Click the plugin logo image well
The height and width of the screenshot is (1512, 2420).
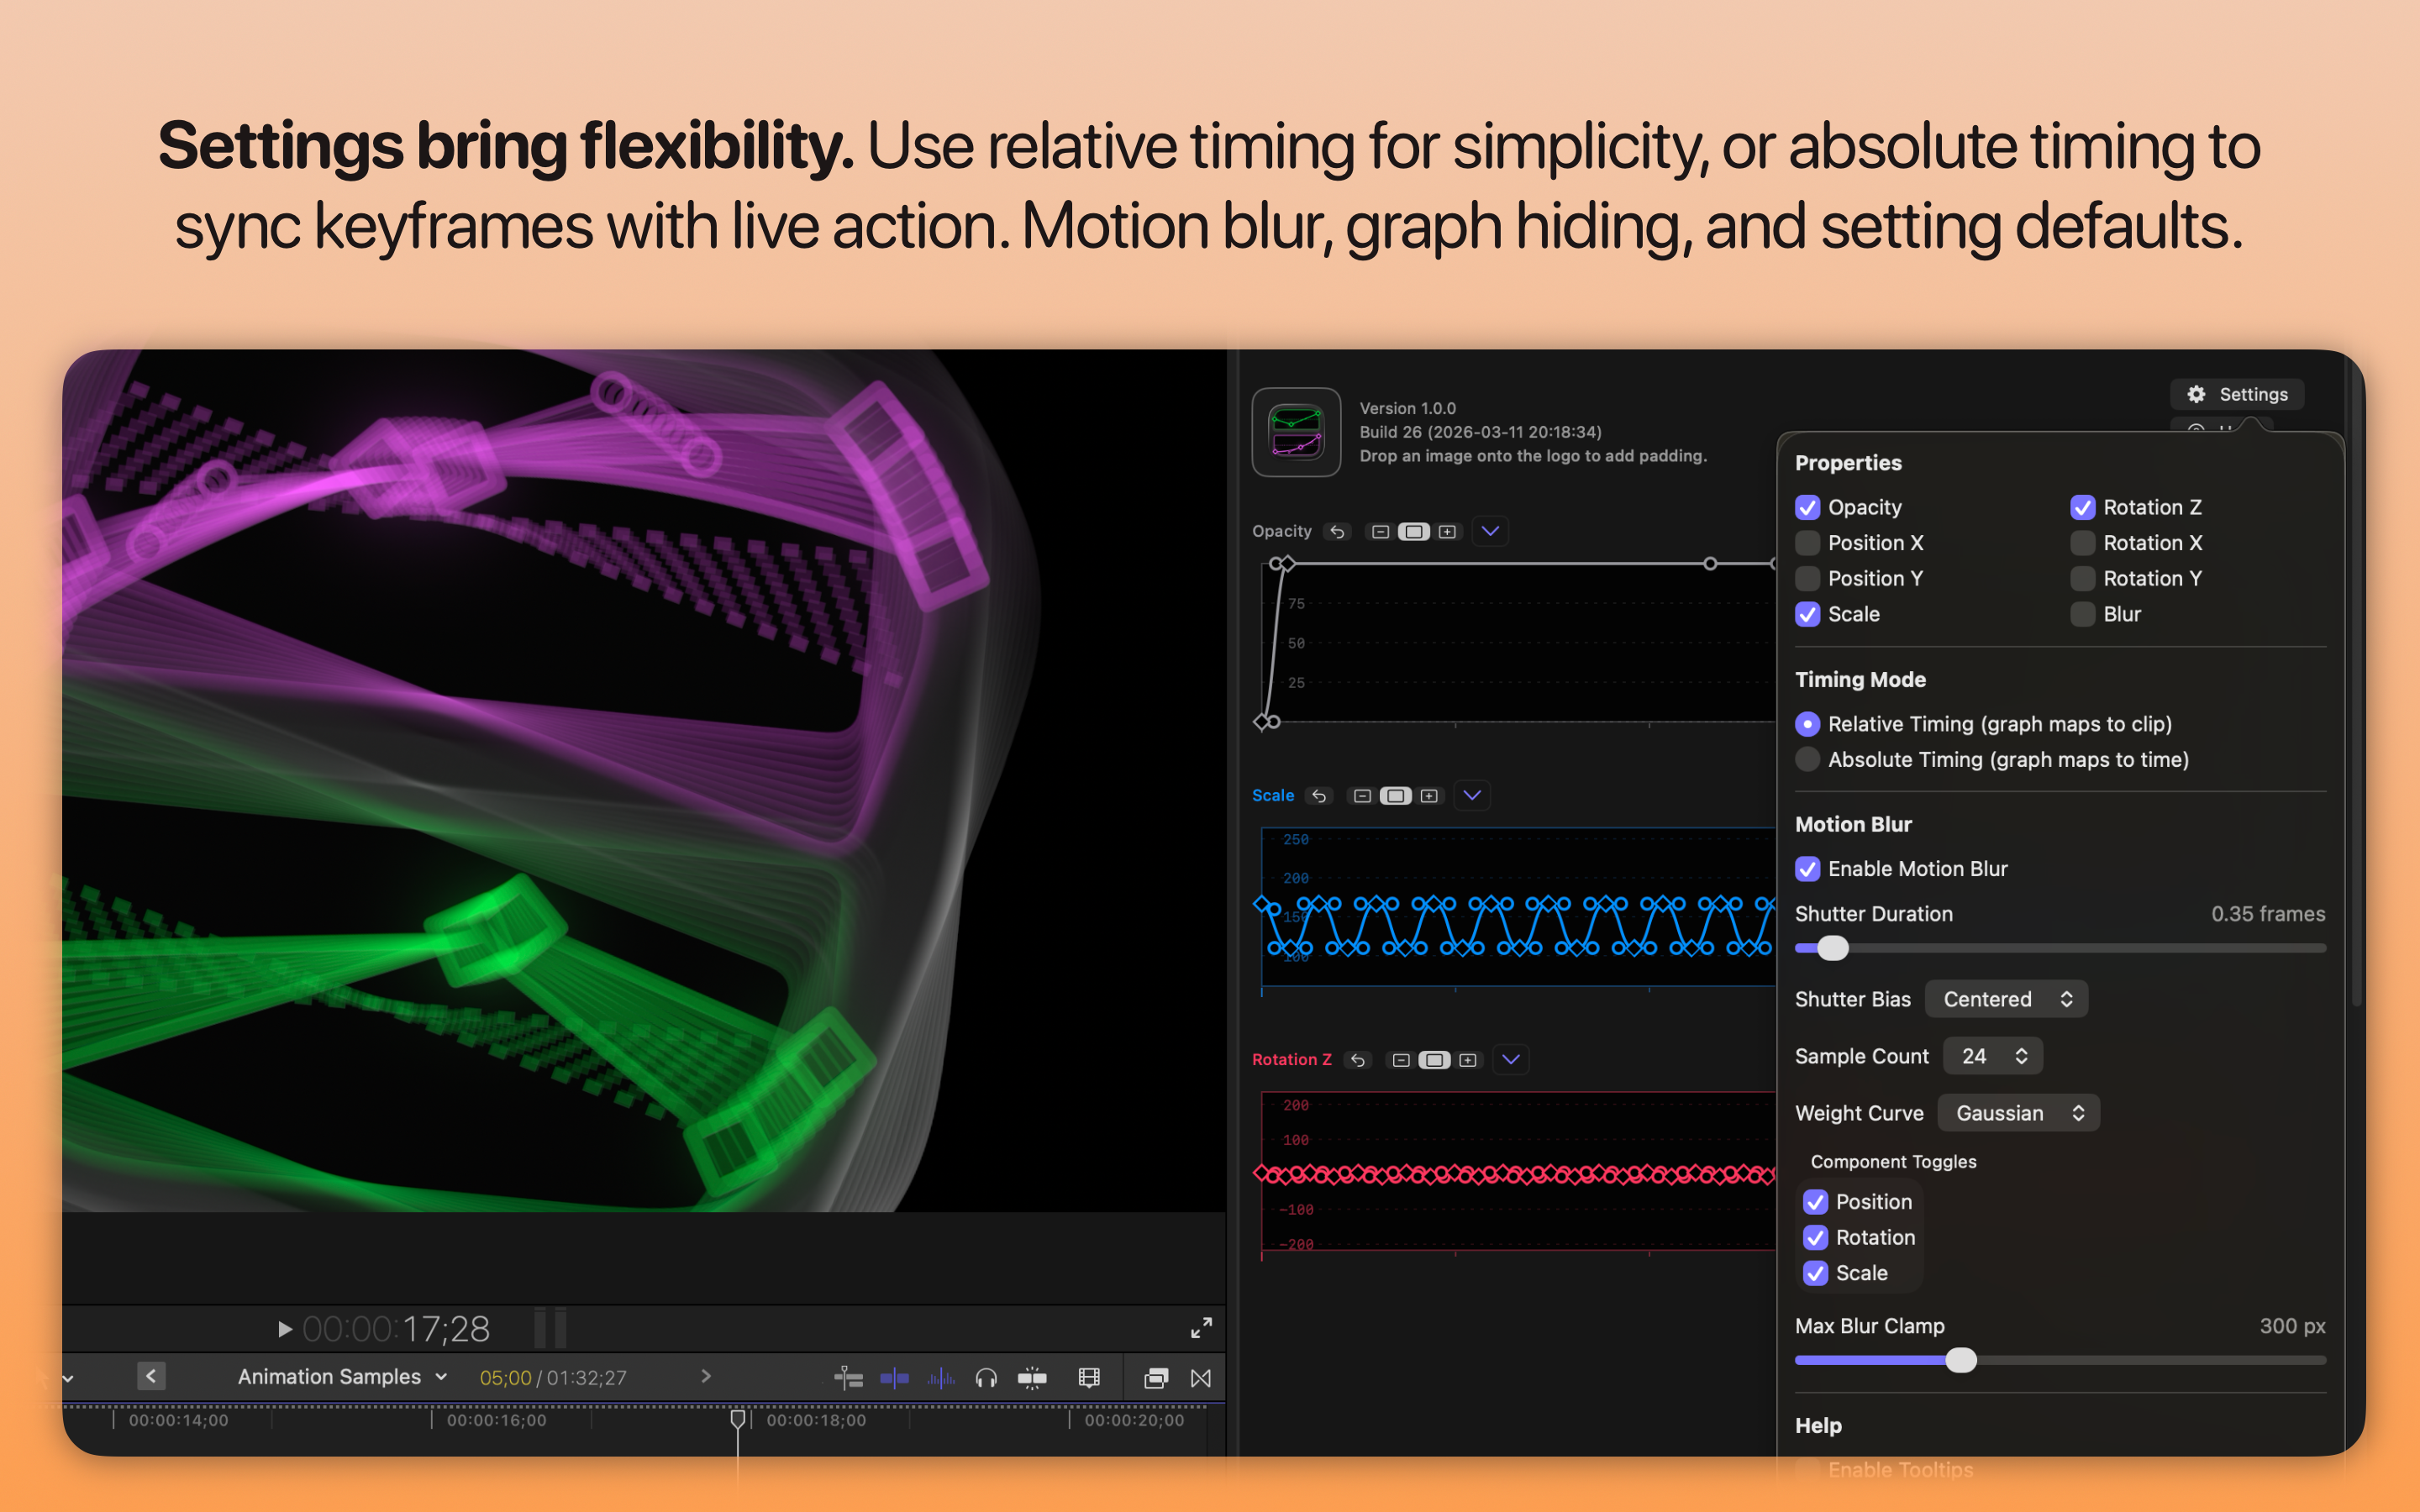1296,432
